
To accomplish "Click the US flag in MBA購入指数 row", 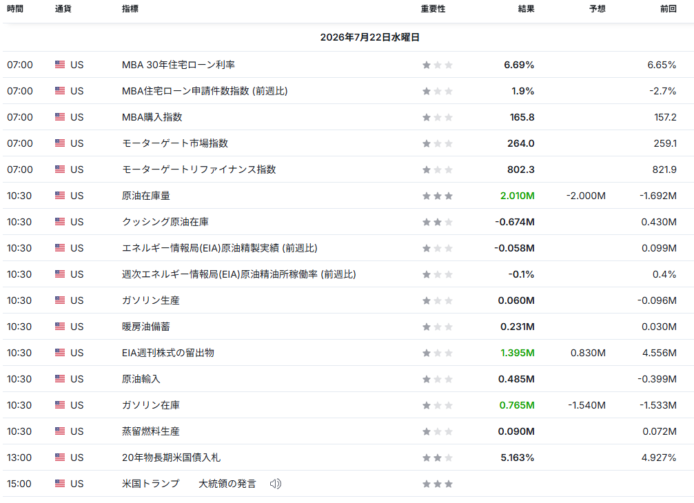I will [60, 117].
